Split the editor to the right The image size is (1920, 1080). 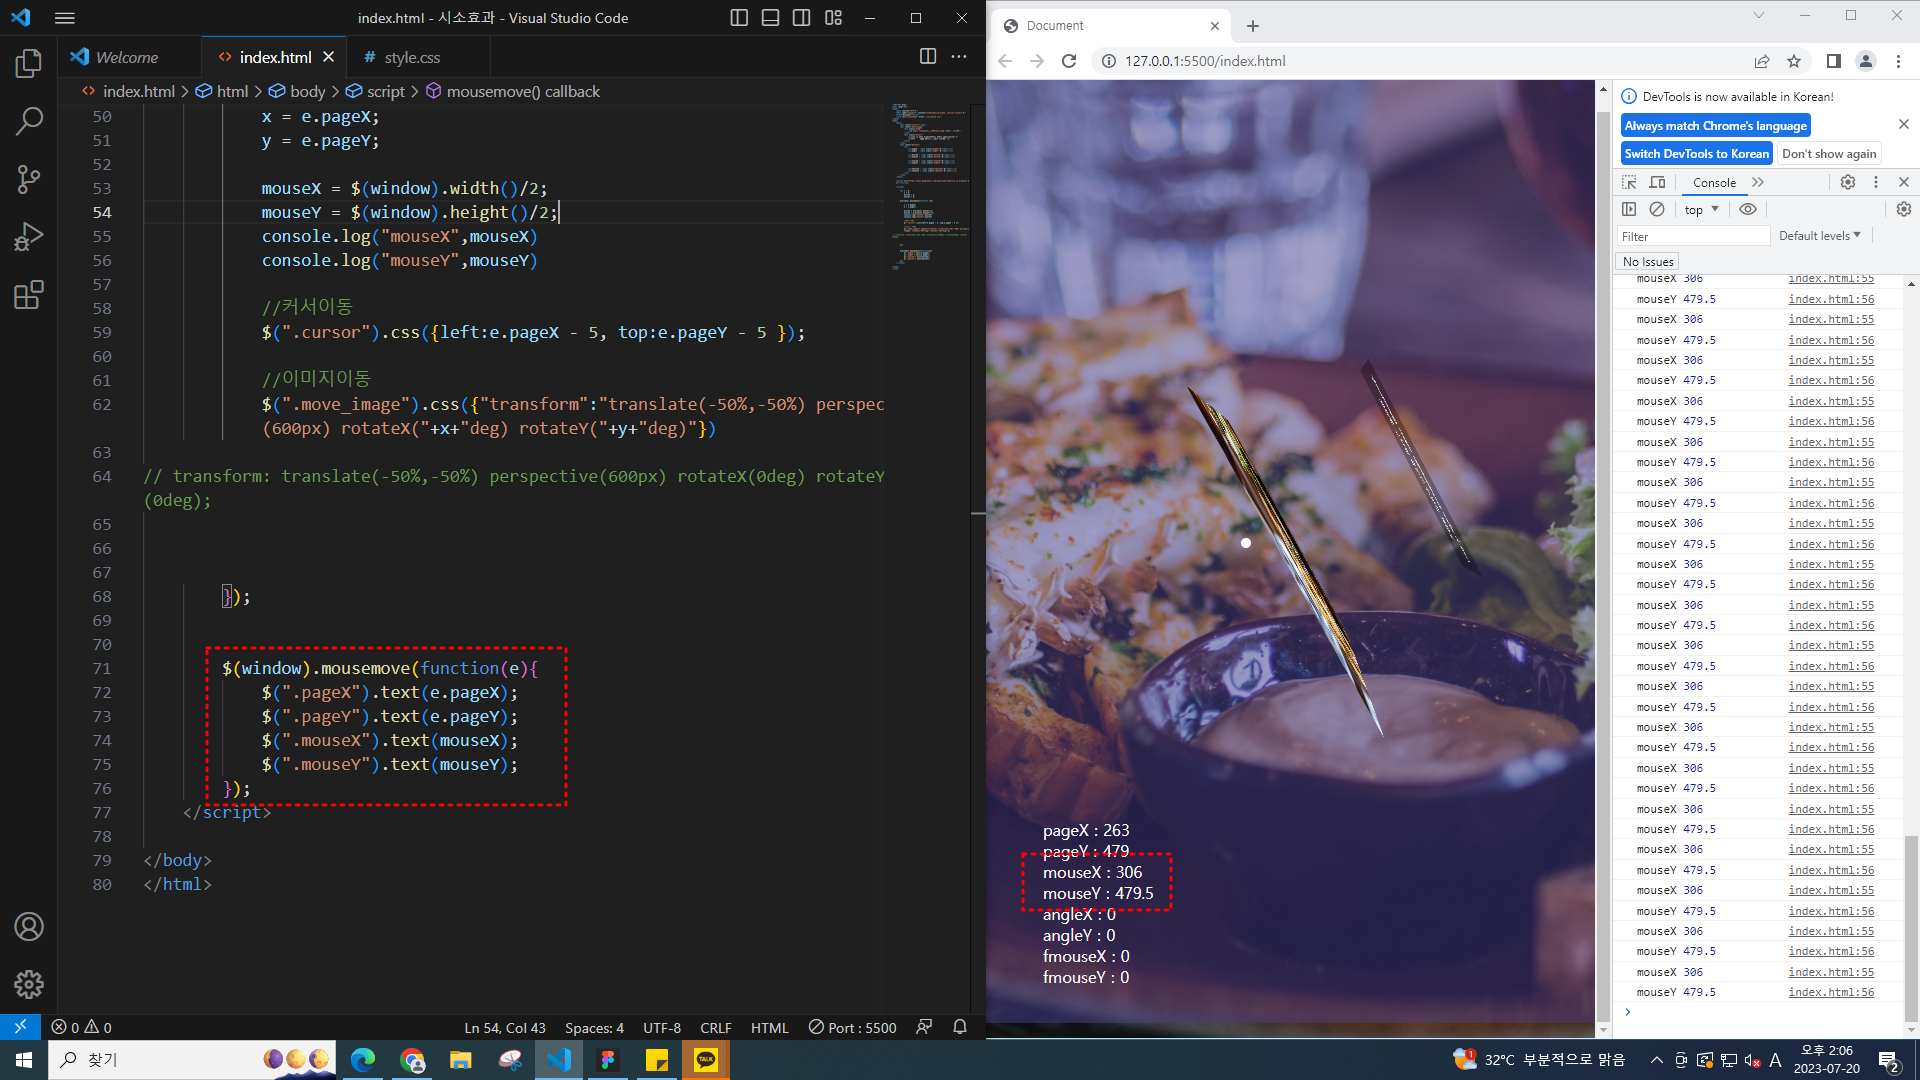click(x=927, y=57)
